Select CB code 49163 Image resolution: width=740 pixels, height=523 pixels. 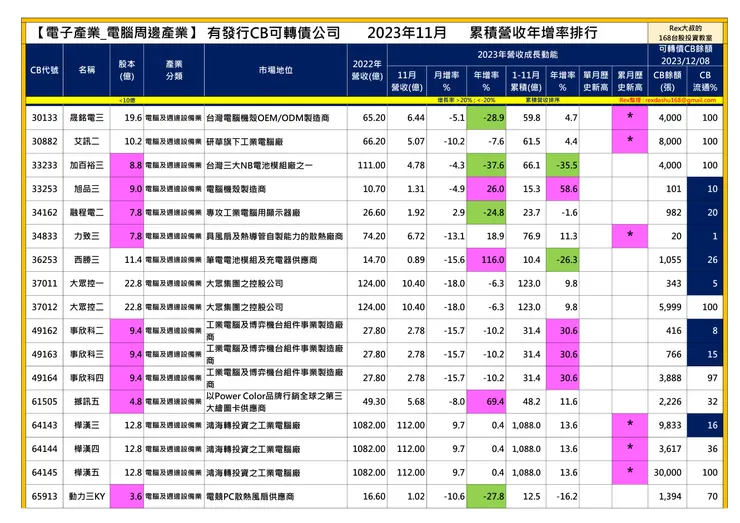44,354
